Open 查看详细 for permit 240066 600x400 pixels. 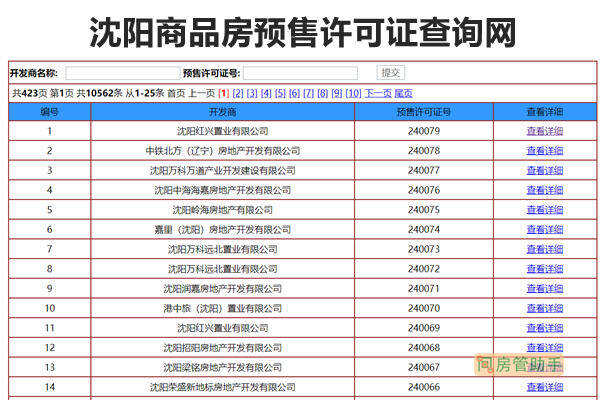point(545,387)
